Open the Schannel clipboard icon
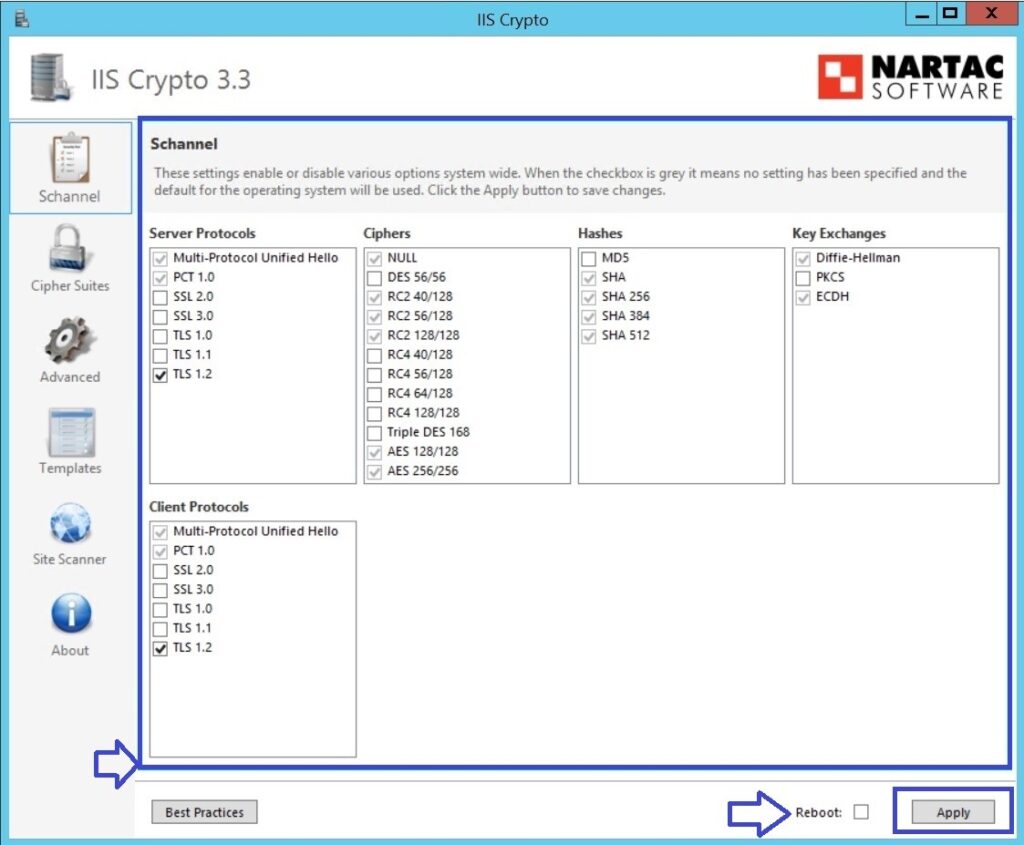Image resolution: width=1024 pixels, height=845 pixels. tap(70, 158)
